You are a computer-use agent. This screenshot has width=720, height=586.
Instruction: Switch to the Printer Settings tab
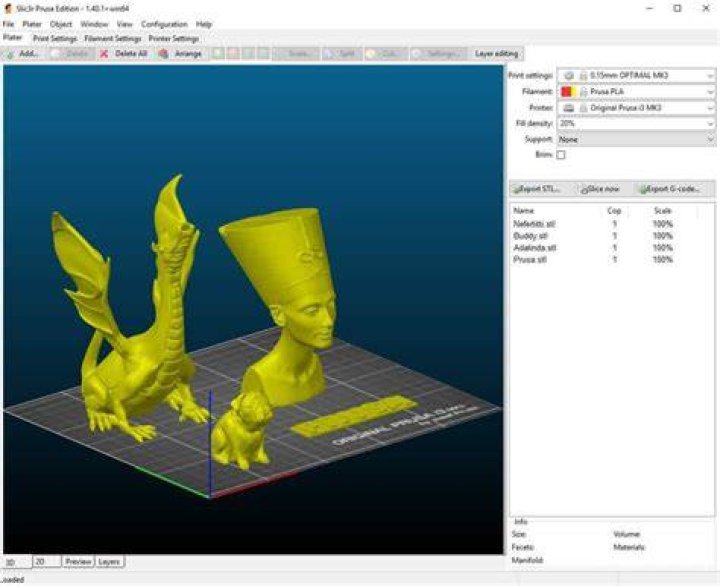(174, 39)
